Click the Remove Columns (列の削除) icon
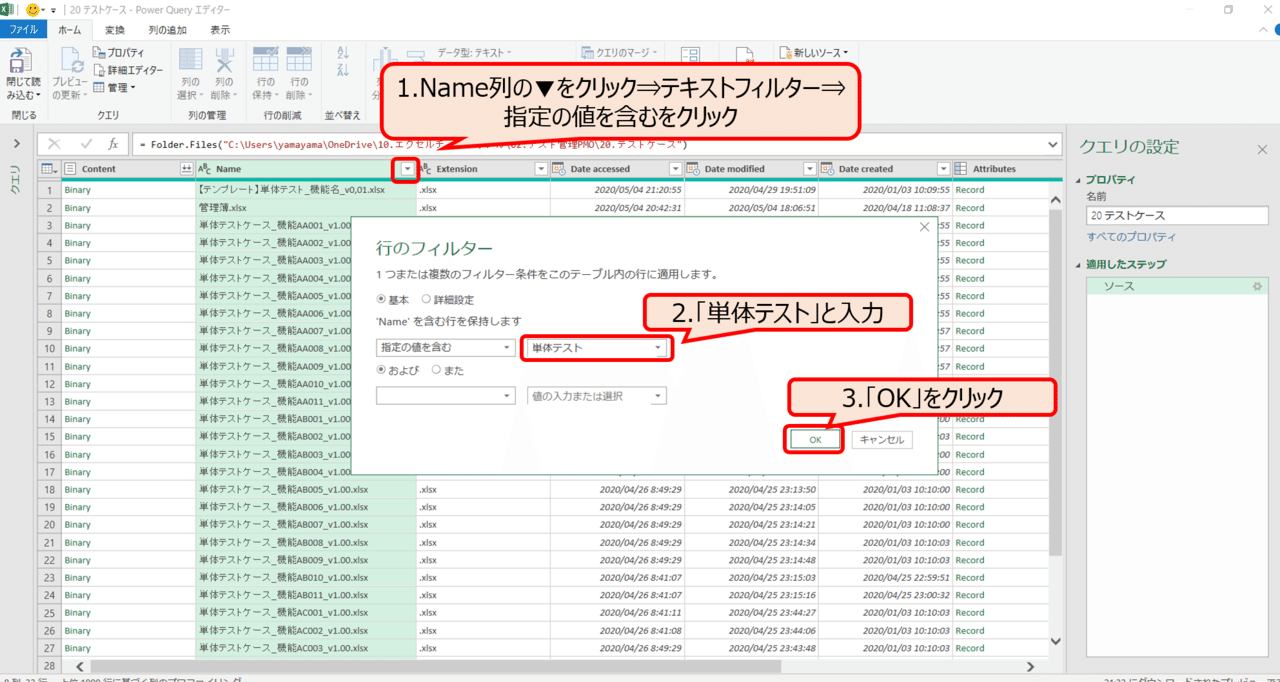 click(224, 59)
